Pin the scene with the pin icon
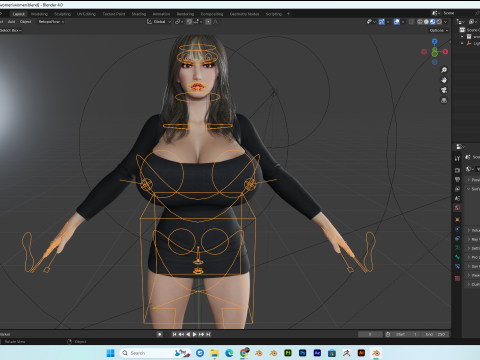 click(x=478, y=13)
